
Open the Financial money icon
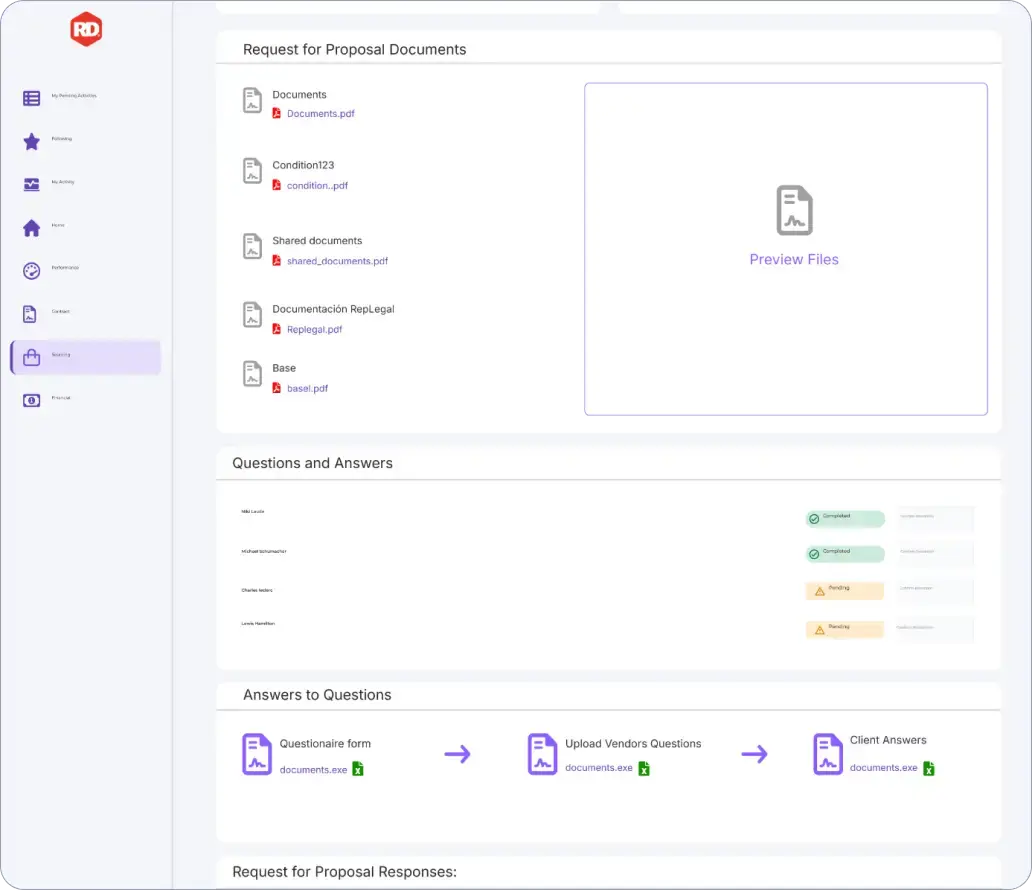[32, 400]
